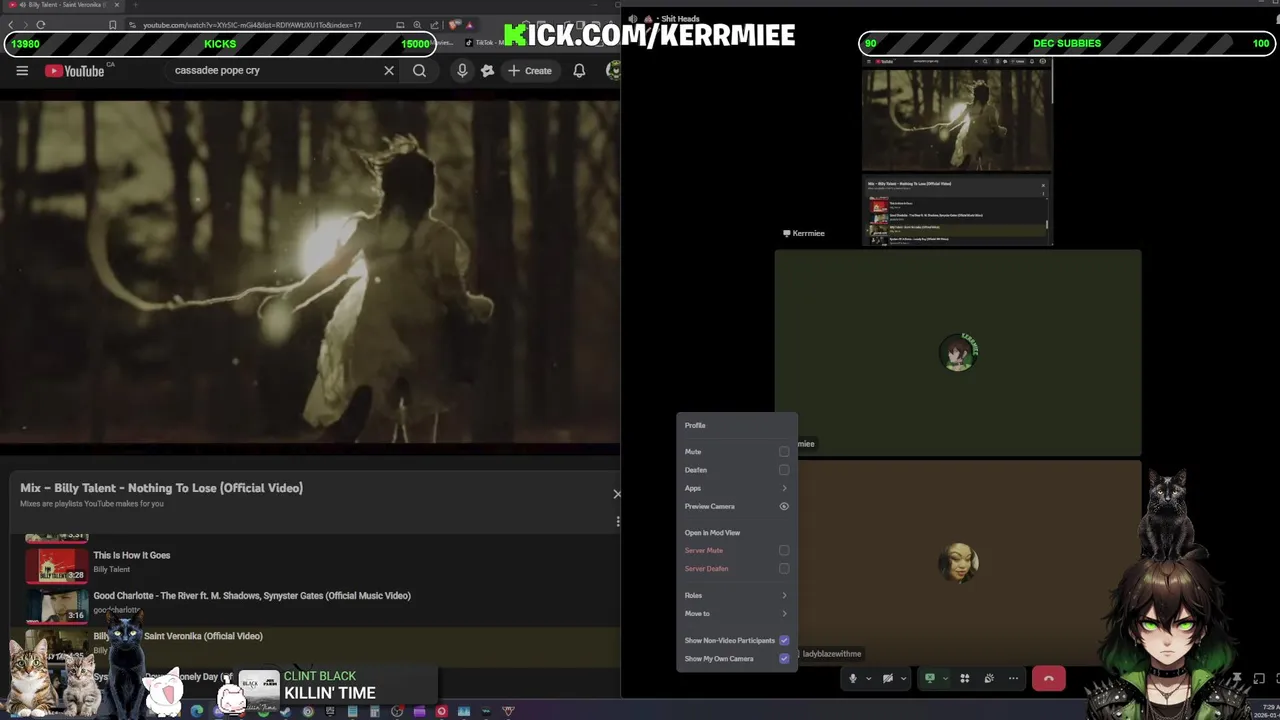This screenshot has height=720, width=1280.
Task: Reload the browser page
Action: tap(40, 25)
